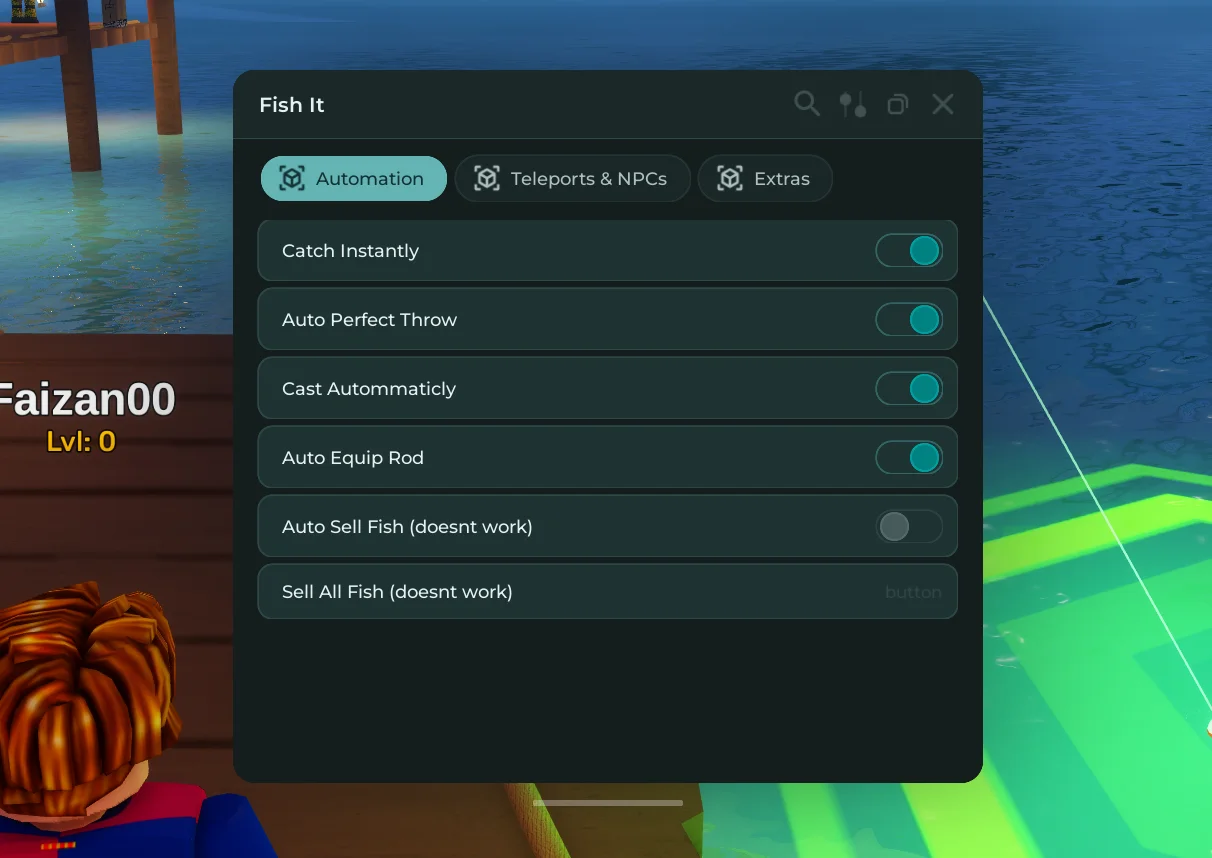Click the cube icon on Extras tab

[x=730, y=179]
